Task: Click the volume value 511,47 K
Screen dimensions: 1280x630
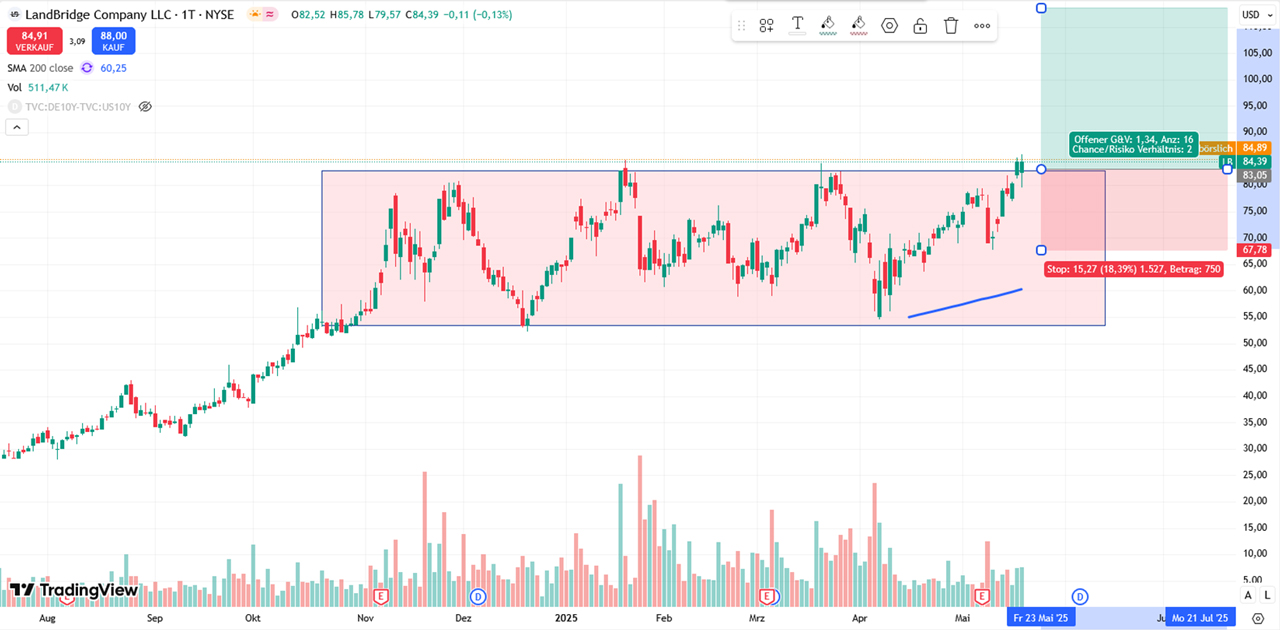Action: 48,88
